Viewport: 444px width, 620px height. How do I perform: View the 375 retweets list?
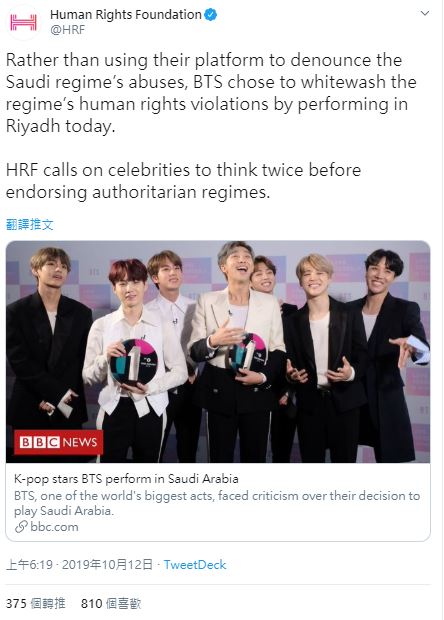pos(36,603)
